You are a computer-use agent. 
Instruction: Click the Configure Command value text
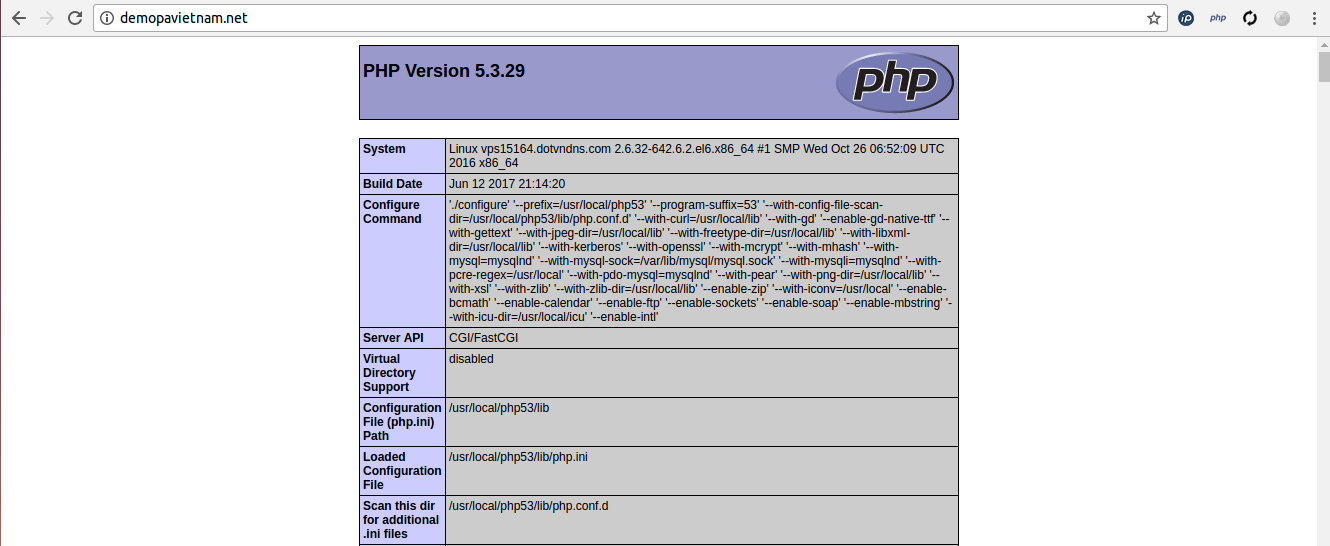click(700, 260)
